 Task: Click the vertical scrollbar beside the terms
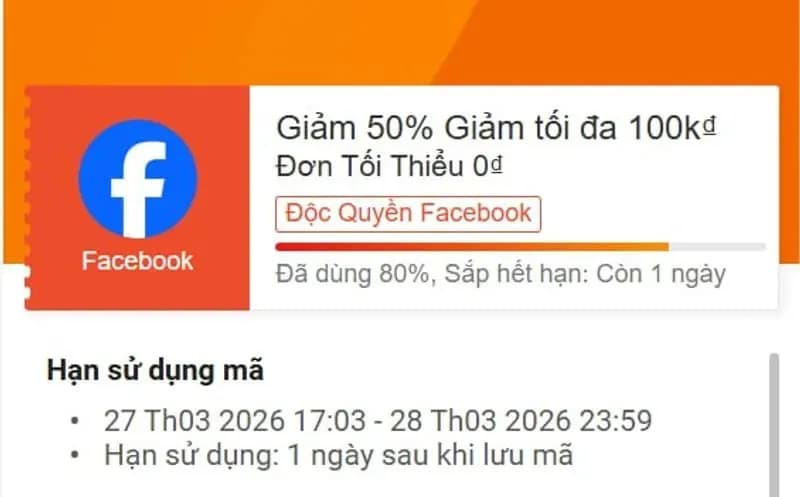(774, 425)
